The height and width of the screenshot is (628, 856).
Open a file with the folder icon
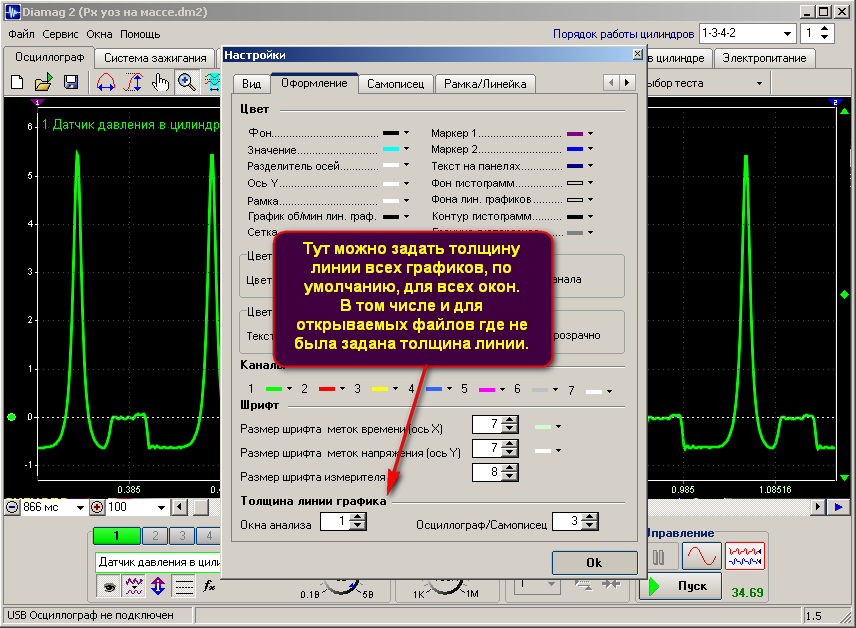(x=43, y=82)
